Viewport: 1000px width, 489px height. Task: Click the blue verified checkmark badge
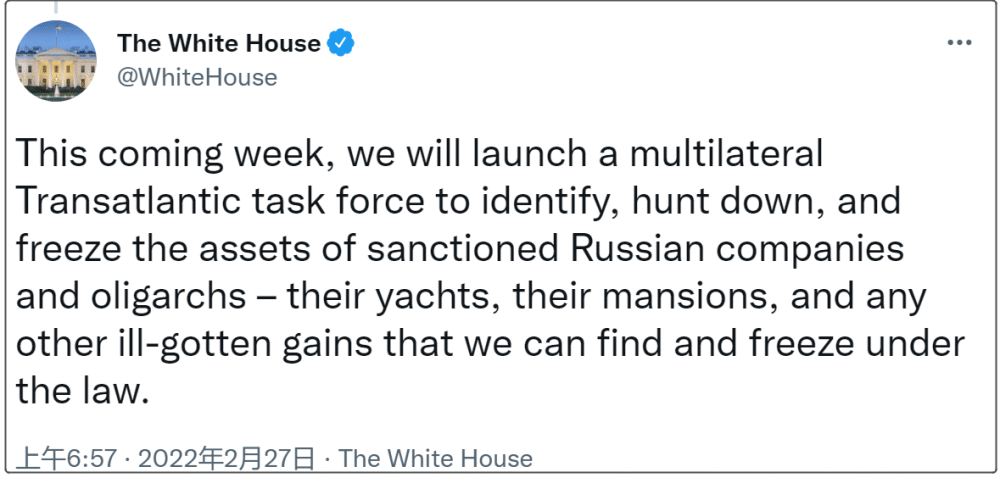click(341, 43)
